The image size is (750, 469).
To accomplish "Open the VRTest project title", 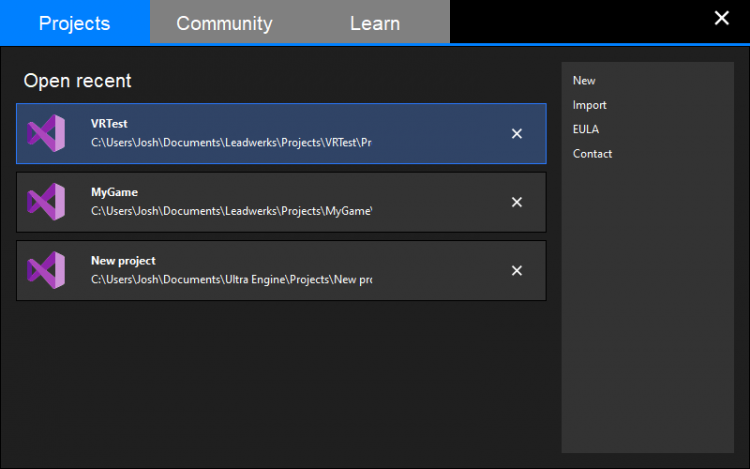I will tap(107, 124).
